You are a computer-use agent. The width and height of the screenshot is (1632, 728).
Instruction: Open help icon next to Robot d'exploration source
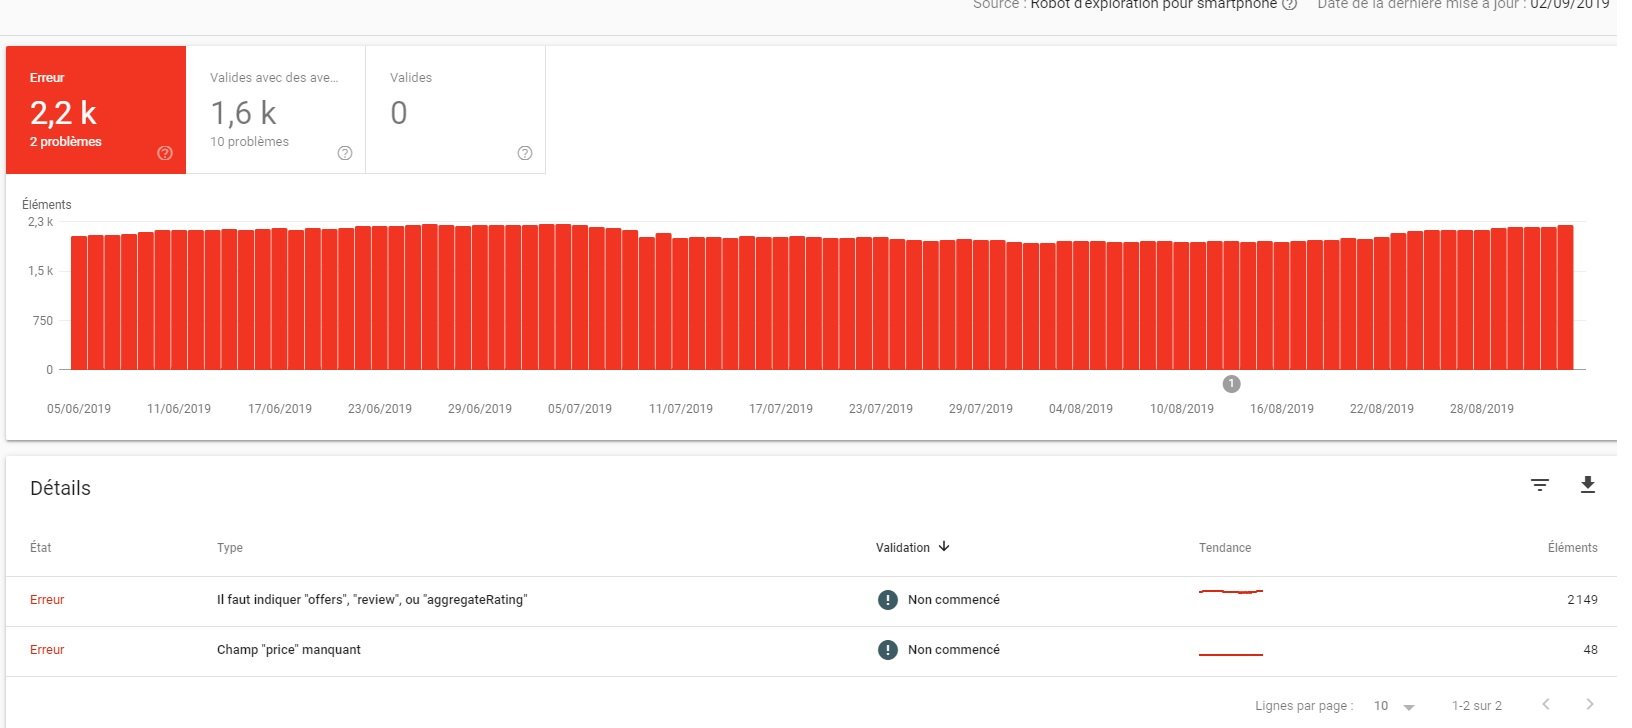pos(1290,5)
